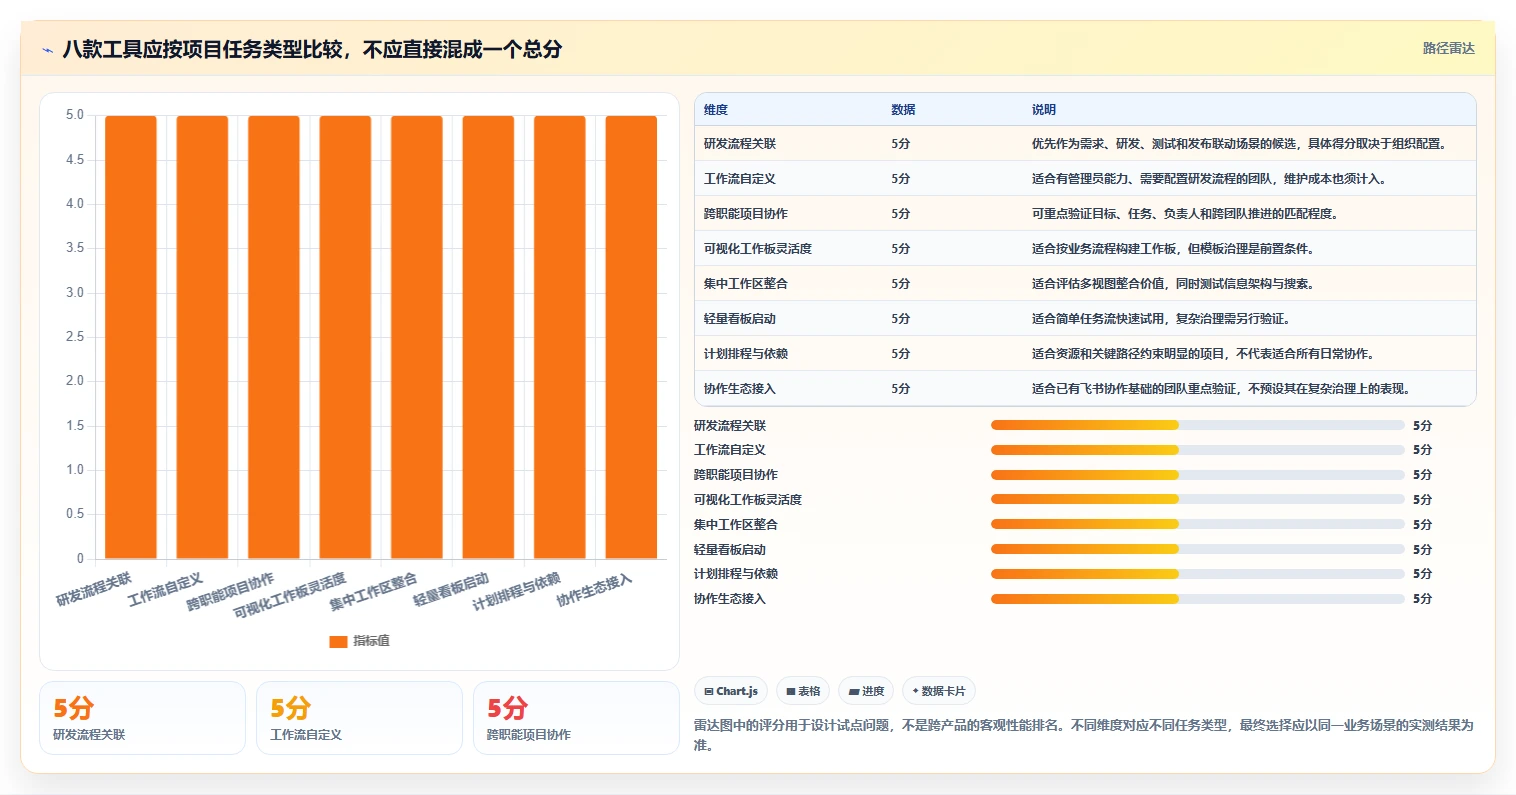Viewport: 1516px width, 795px height.
Task: Click the 2.5 y-axis label
Action: tap(75, 337)
